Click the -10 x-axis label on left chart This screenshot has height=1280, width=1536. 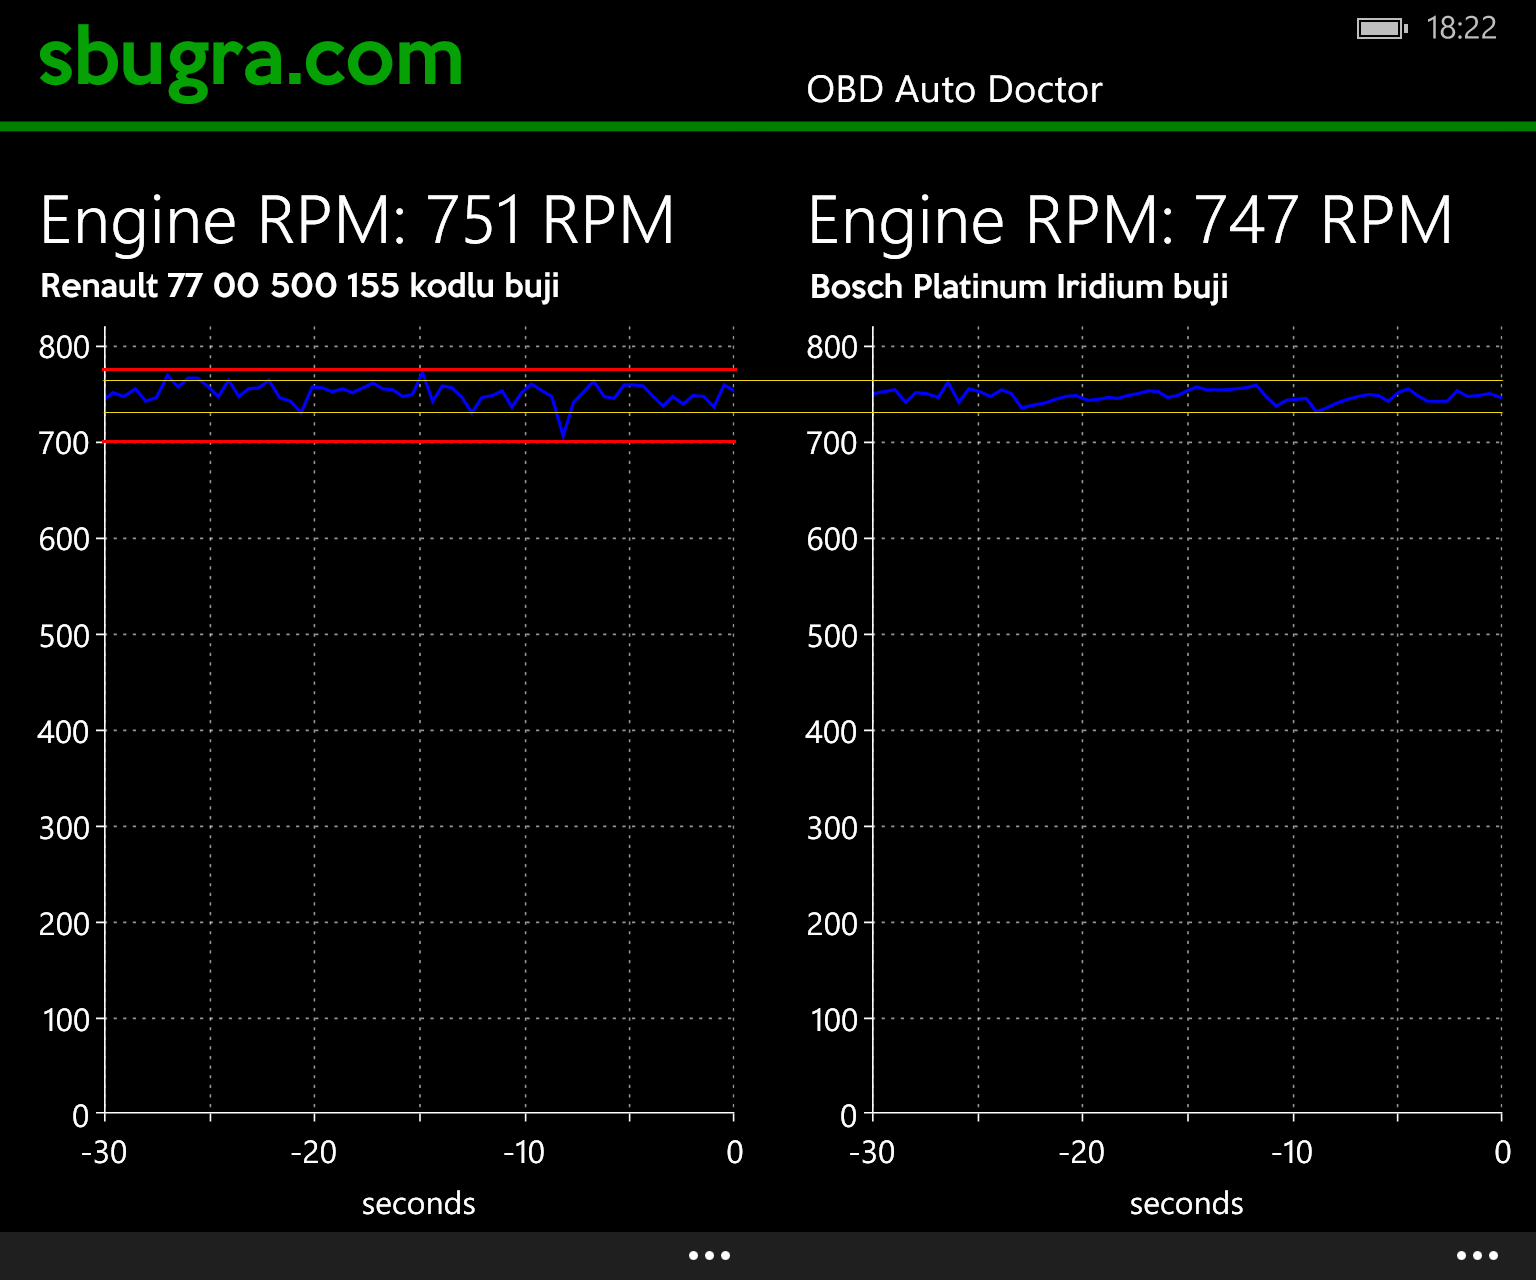tap(523, 1153)
